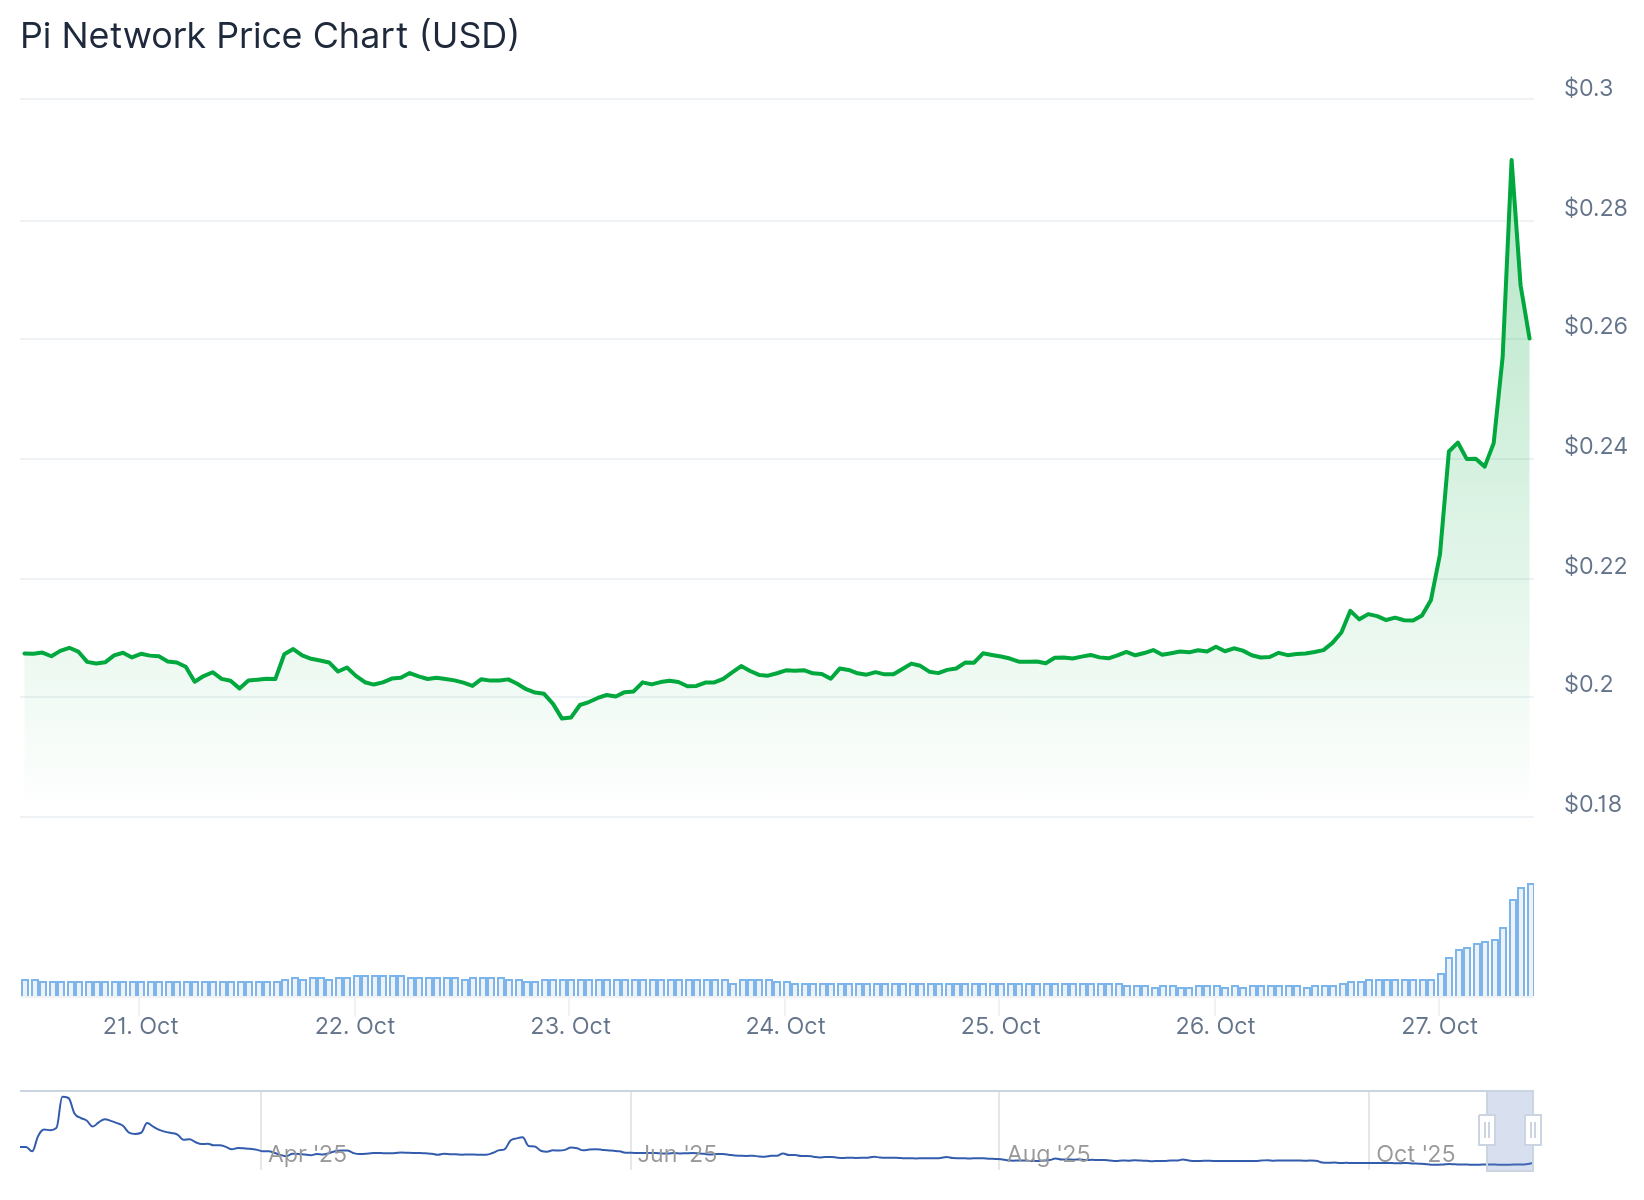Click Apr '25 in the navigator timeline
Screen dimensions: 1644x1200
click(x=308, y=1154)
